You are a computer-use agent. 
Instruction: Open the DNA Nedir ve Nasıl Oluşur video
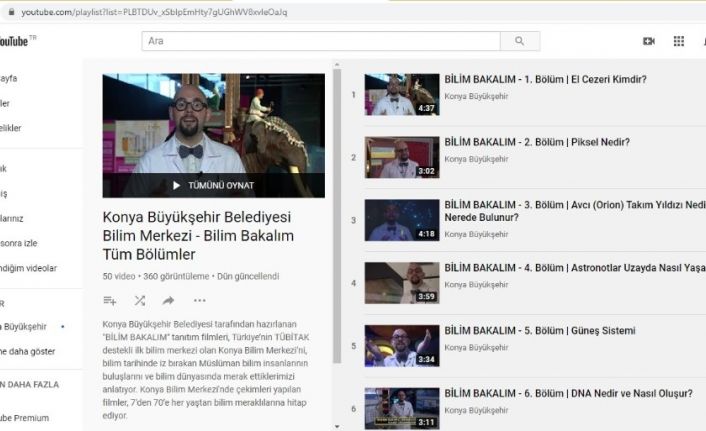coord(568,393)
